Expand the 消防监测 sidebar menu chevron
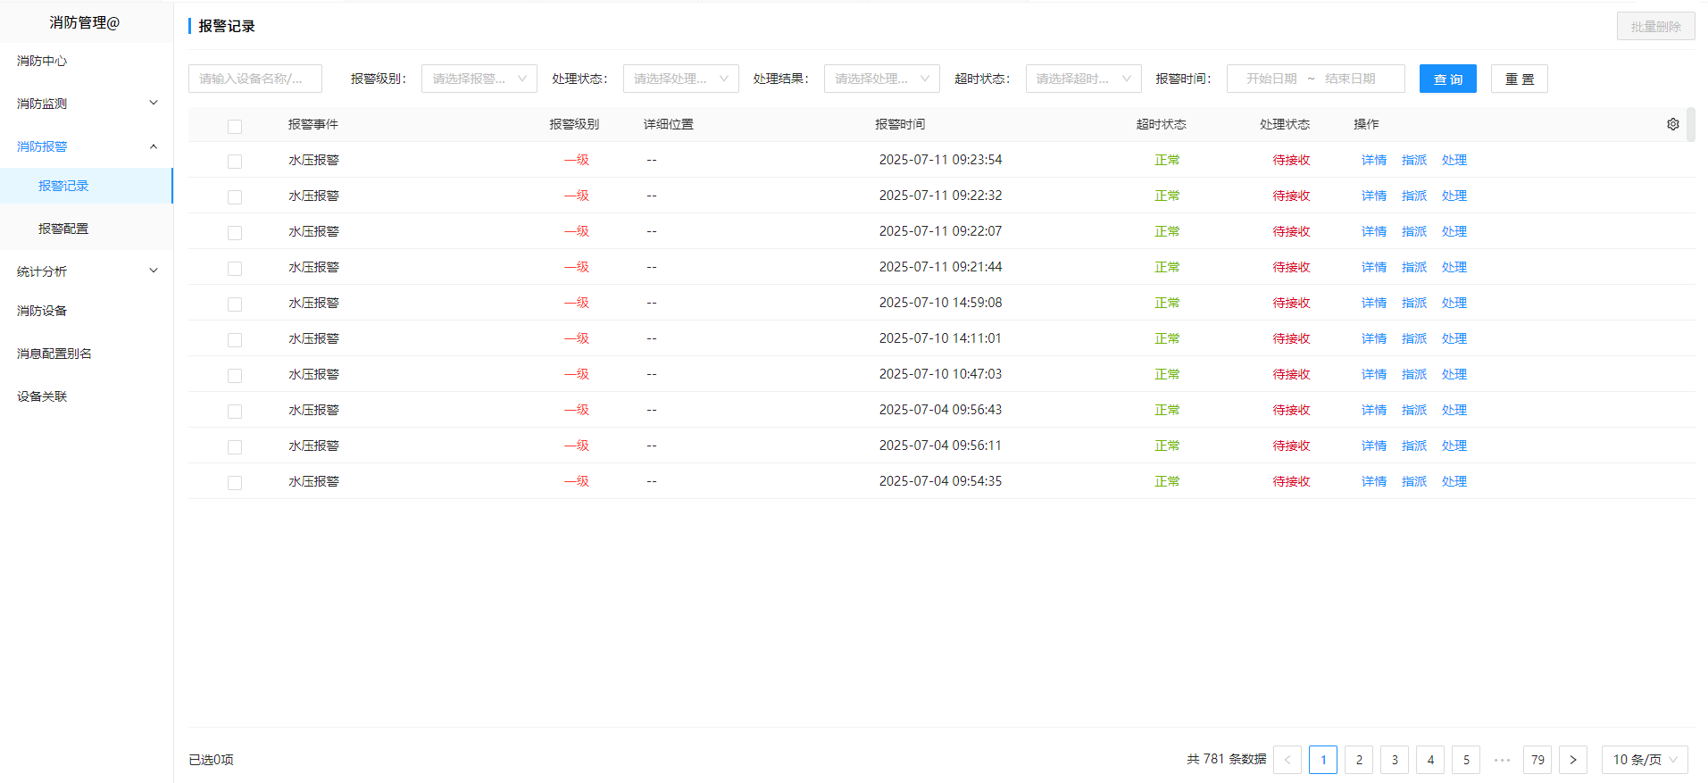 (153, 103)
